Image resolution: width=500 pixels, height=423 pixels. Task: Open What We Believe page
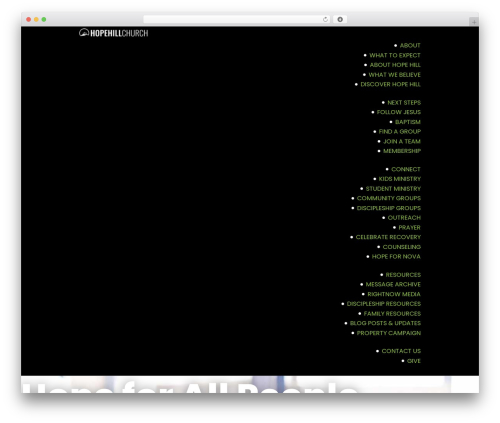394,74
